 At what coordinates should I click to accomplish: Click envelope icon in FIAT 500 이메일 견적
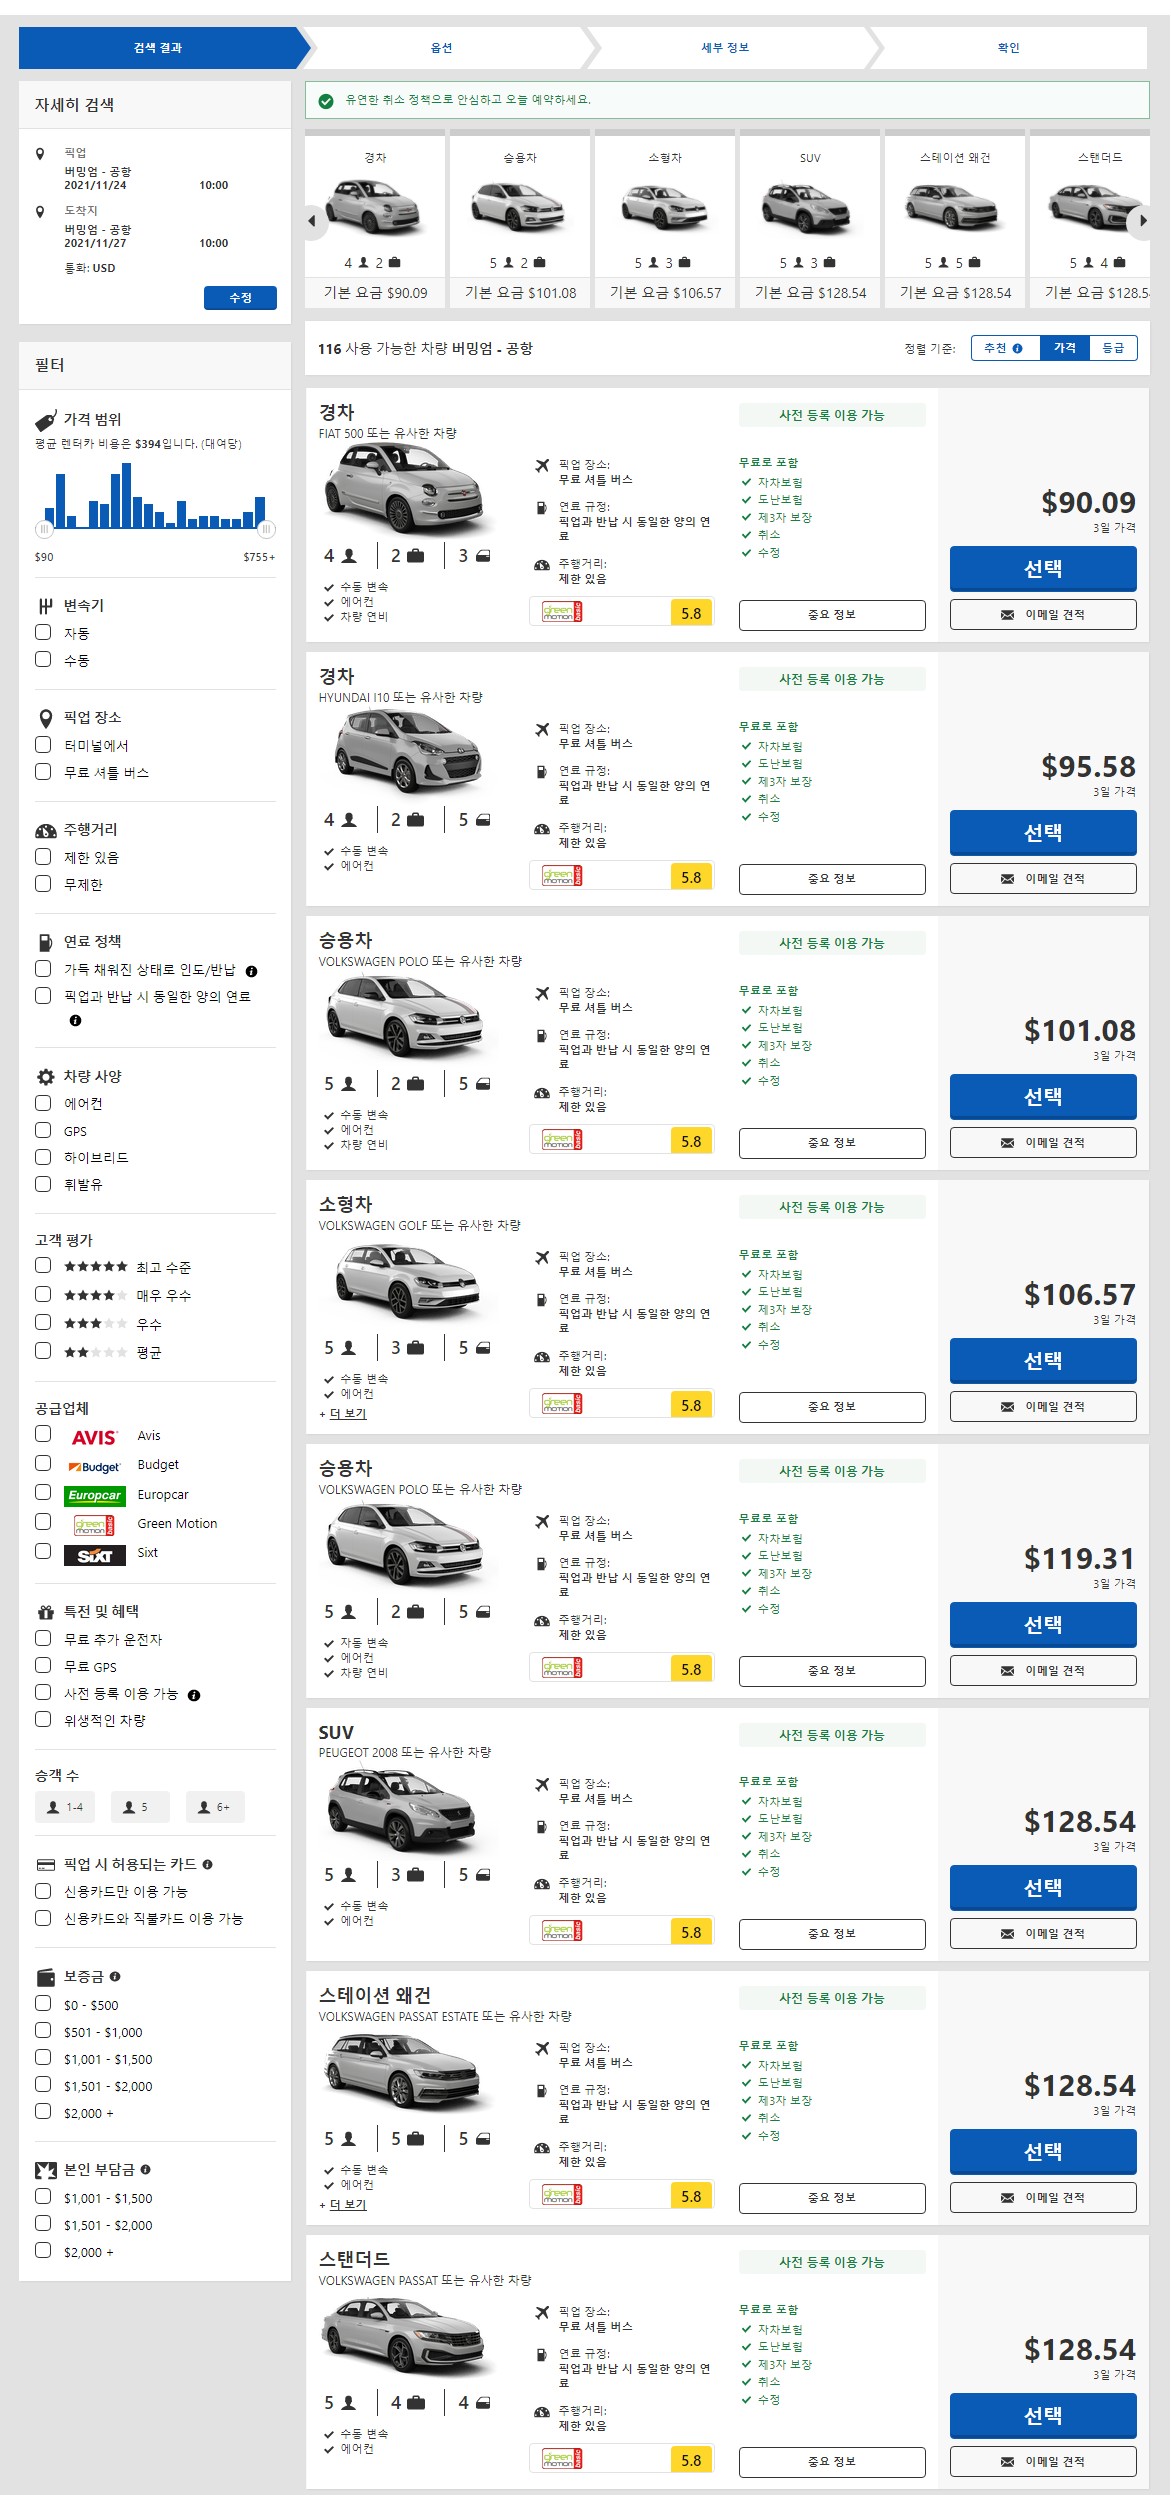1007,615
